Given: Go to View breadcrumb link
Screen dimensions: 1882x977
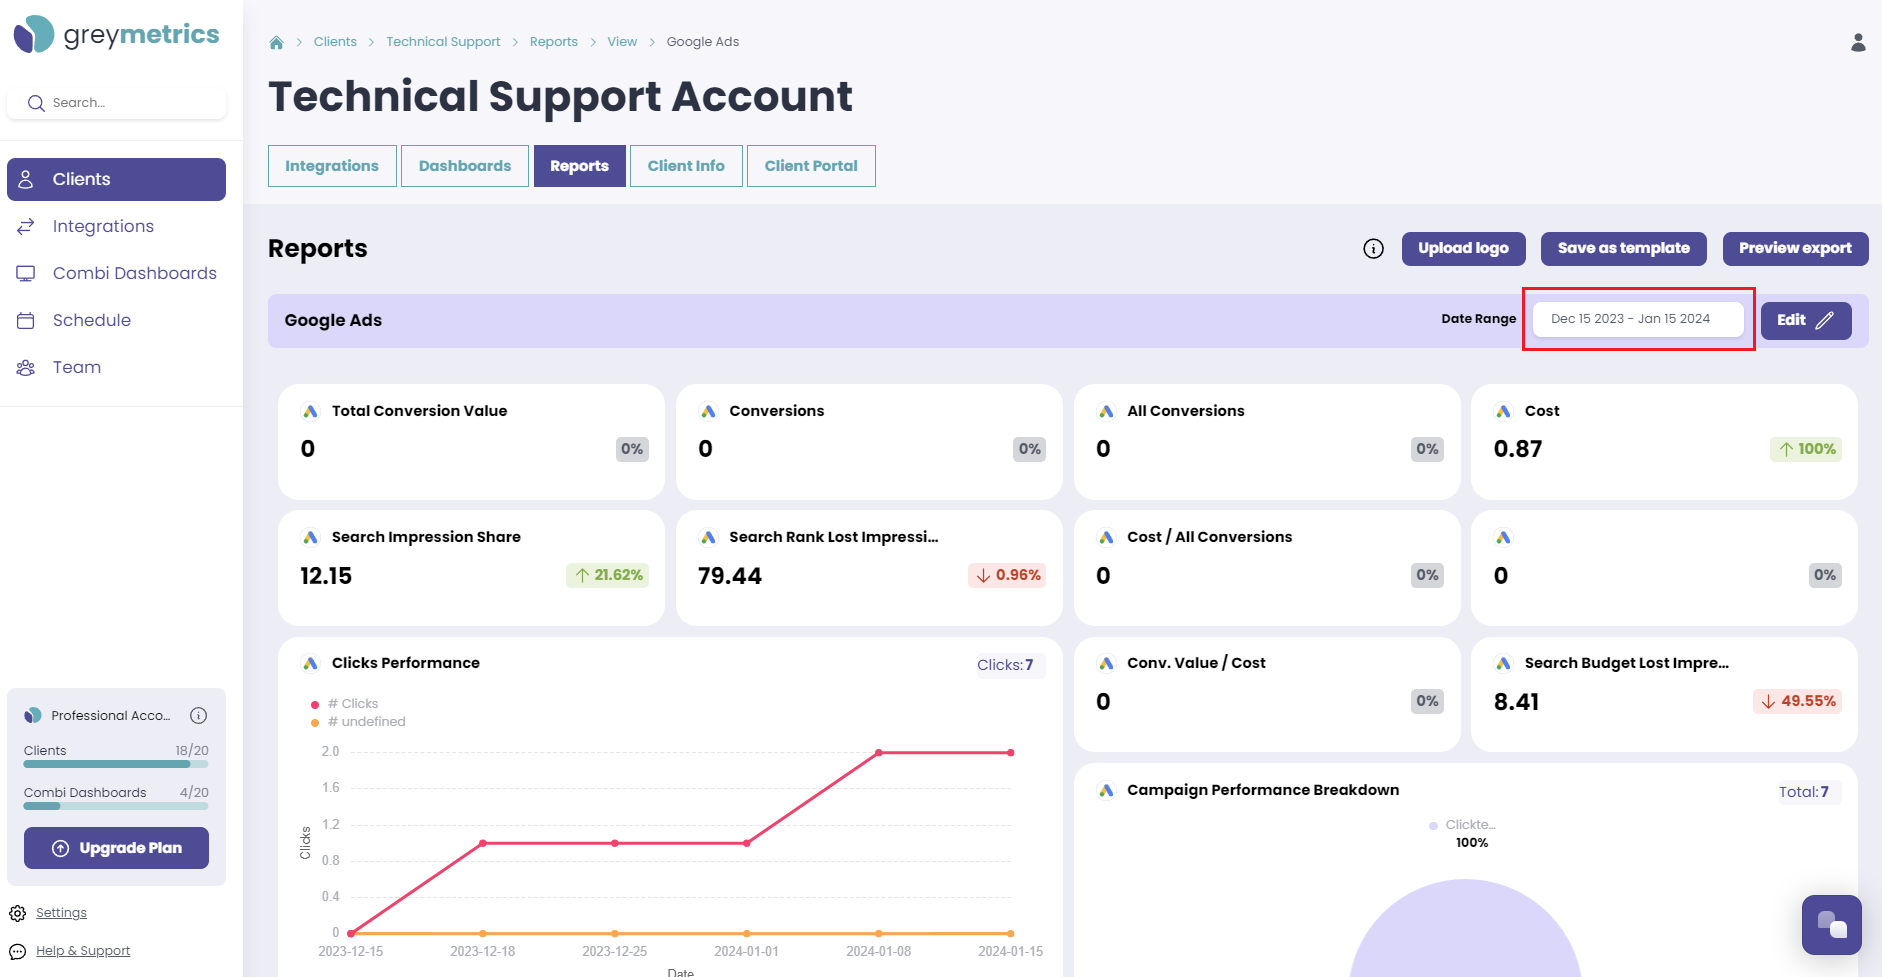Looking at the screenshot, I should pyautogui.click(x=622, y=42).
